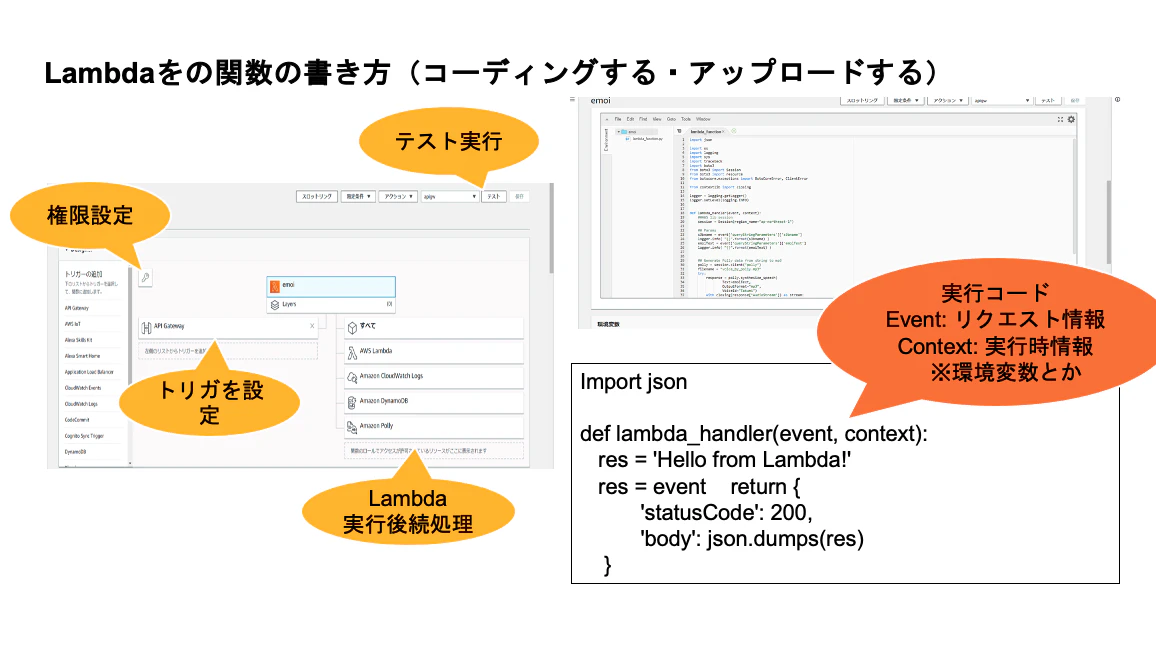Open the Find menu in the code editor
This screenshot has height=652, width=1156.
pyautogui.click(x=643, y=119)
